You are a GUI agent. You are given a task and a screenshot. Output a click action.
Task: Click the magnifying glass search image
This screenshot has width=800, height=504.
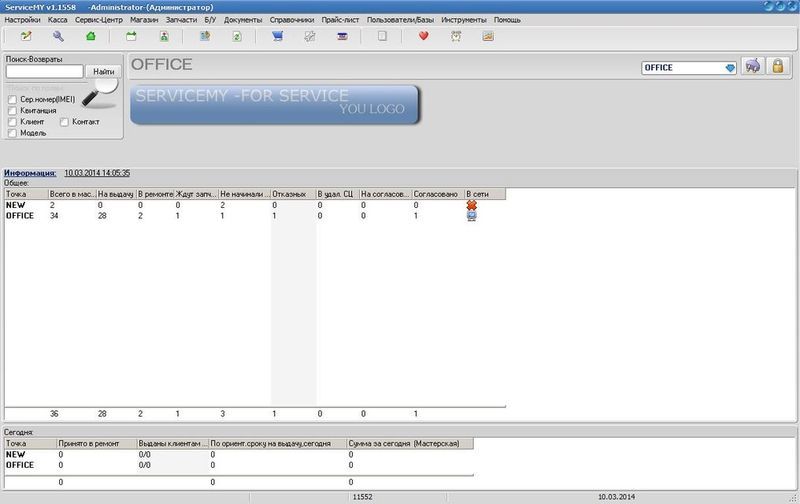pos(101,92)
